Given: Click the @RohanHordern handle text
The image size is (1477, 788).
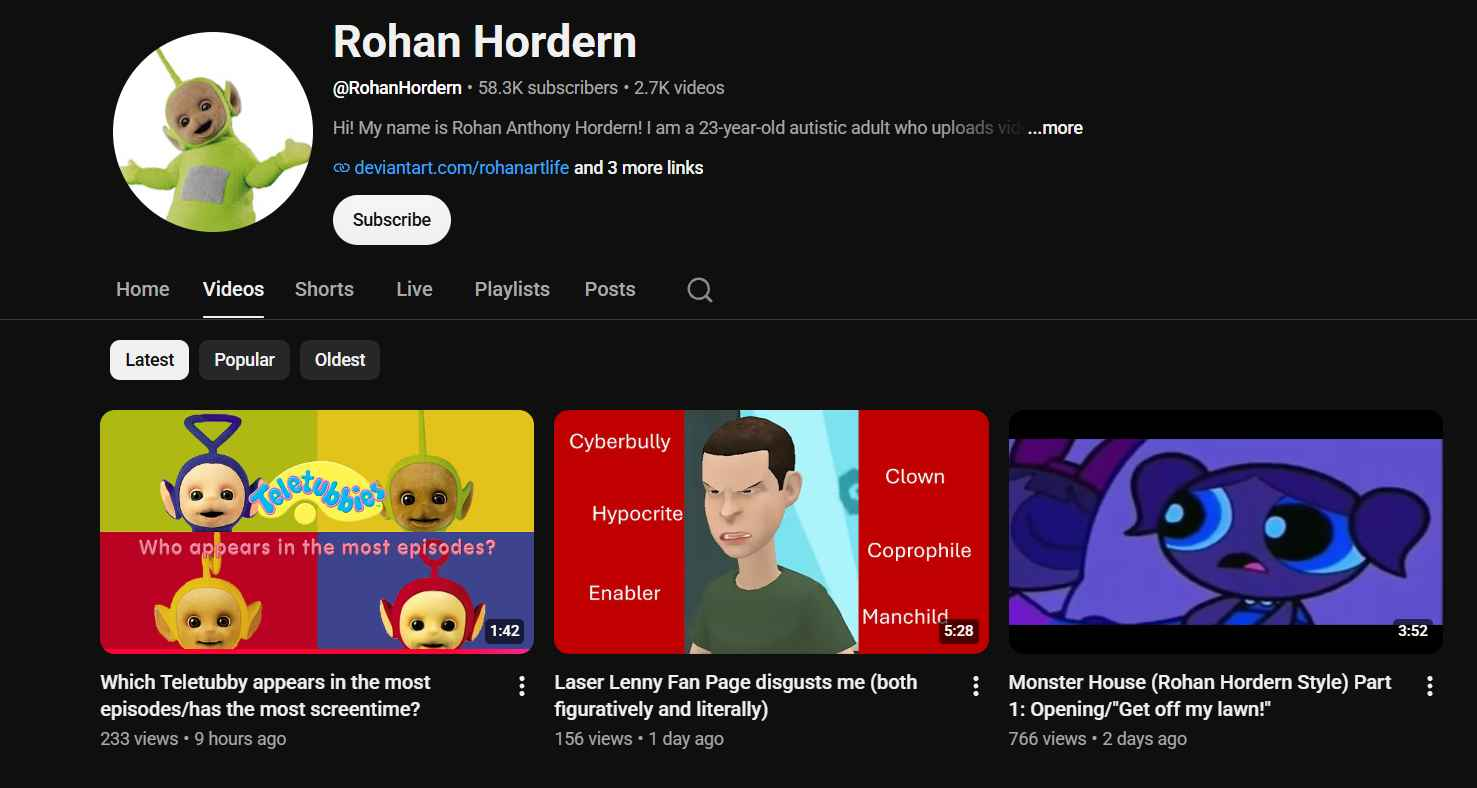Looking at the screenshot, I should click(397, 88).
